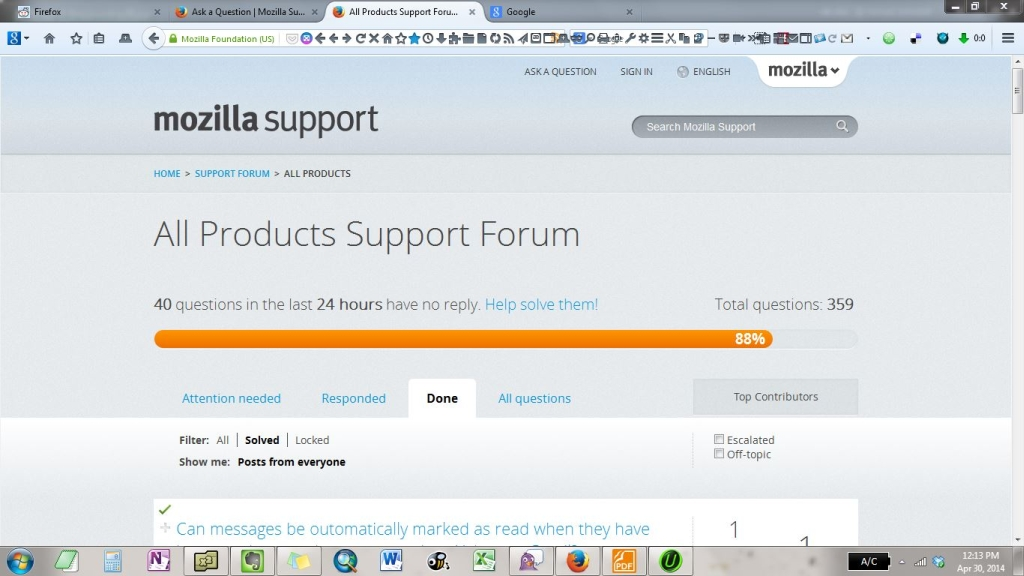Click the green padlock site identity icon

coord(173,39)
